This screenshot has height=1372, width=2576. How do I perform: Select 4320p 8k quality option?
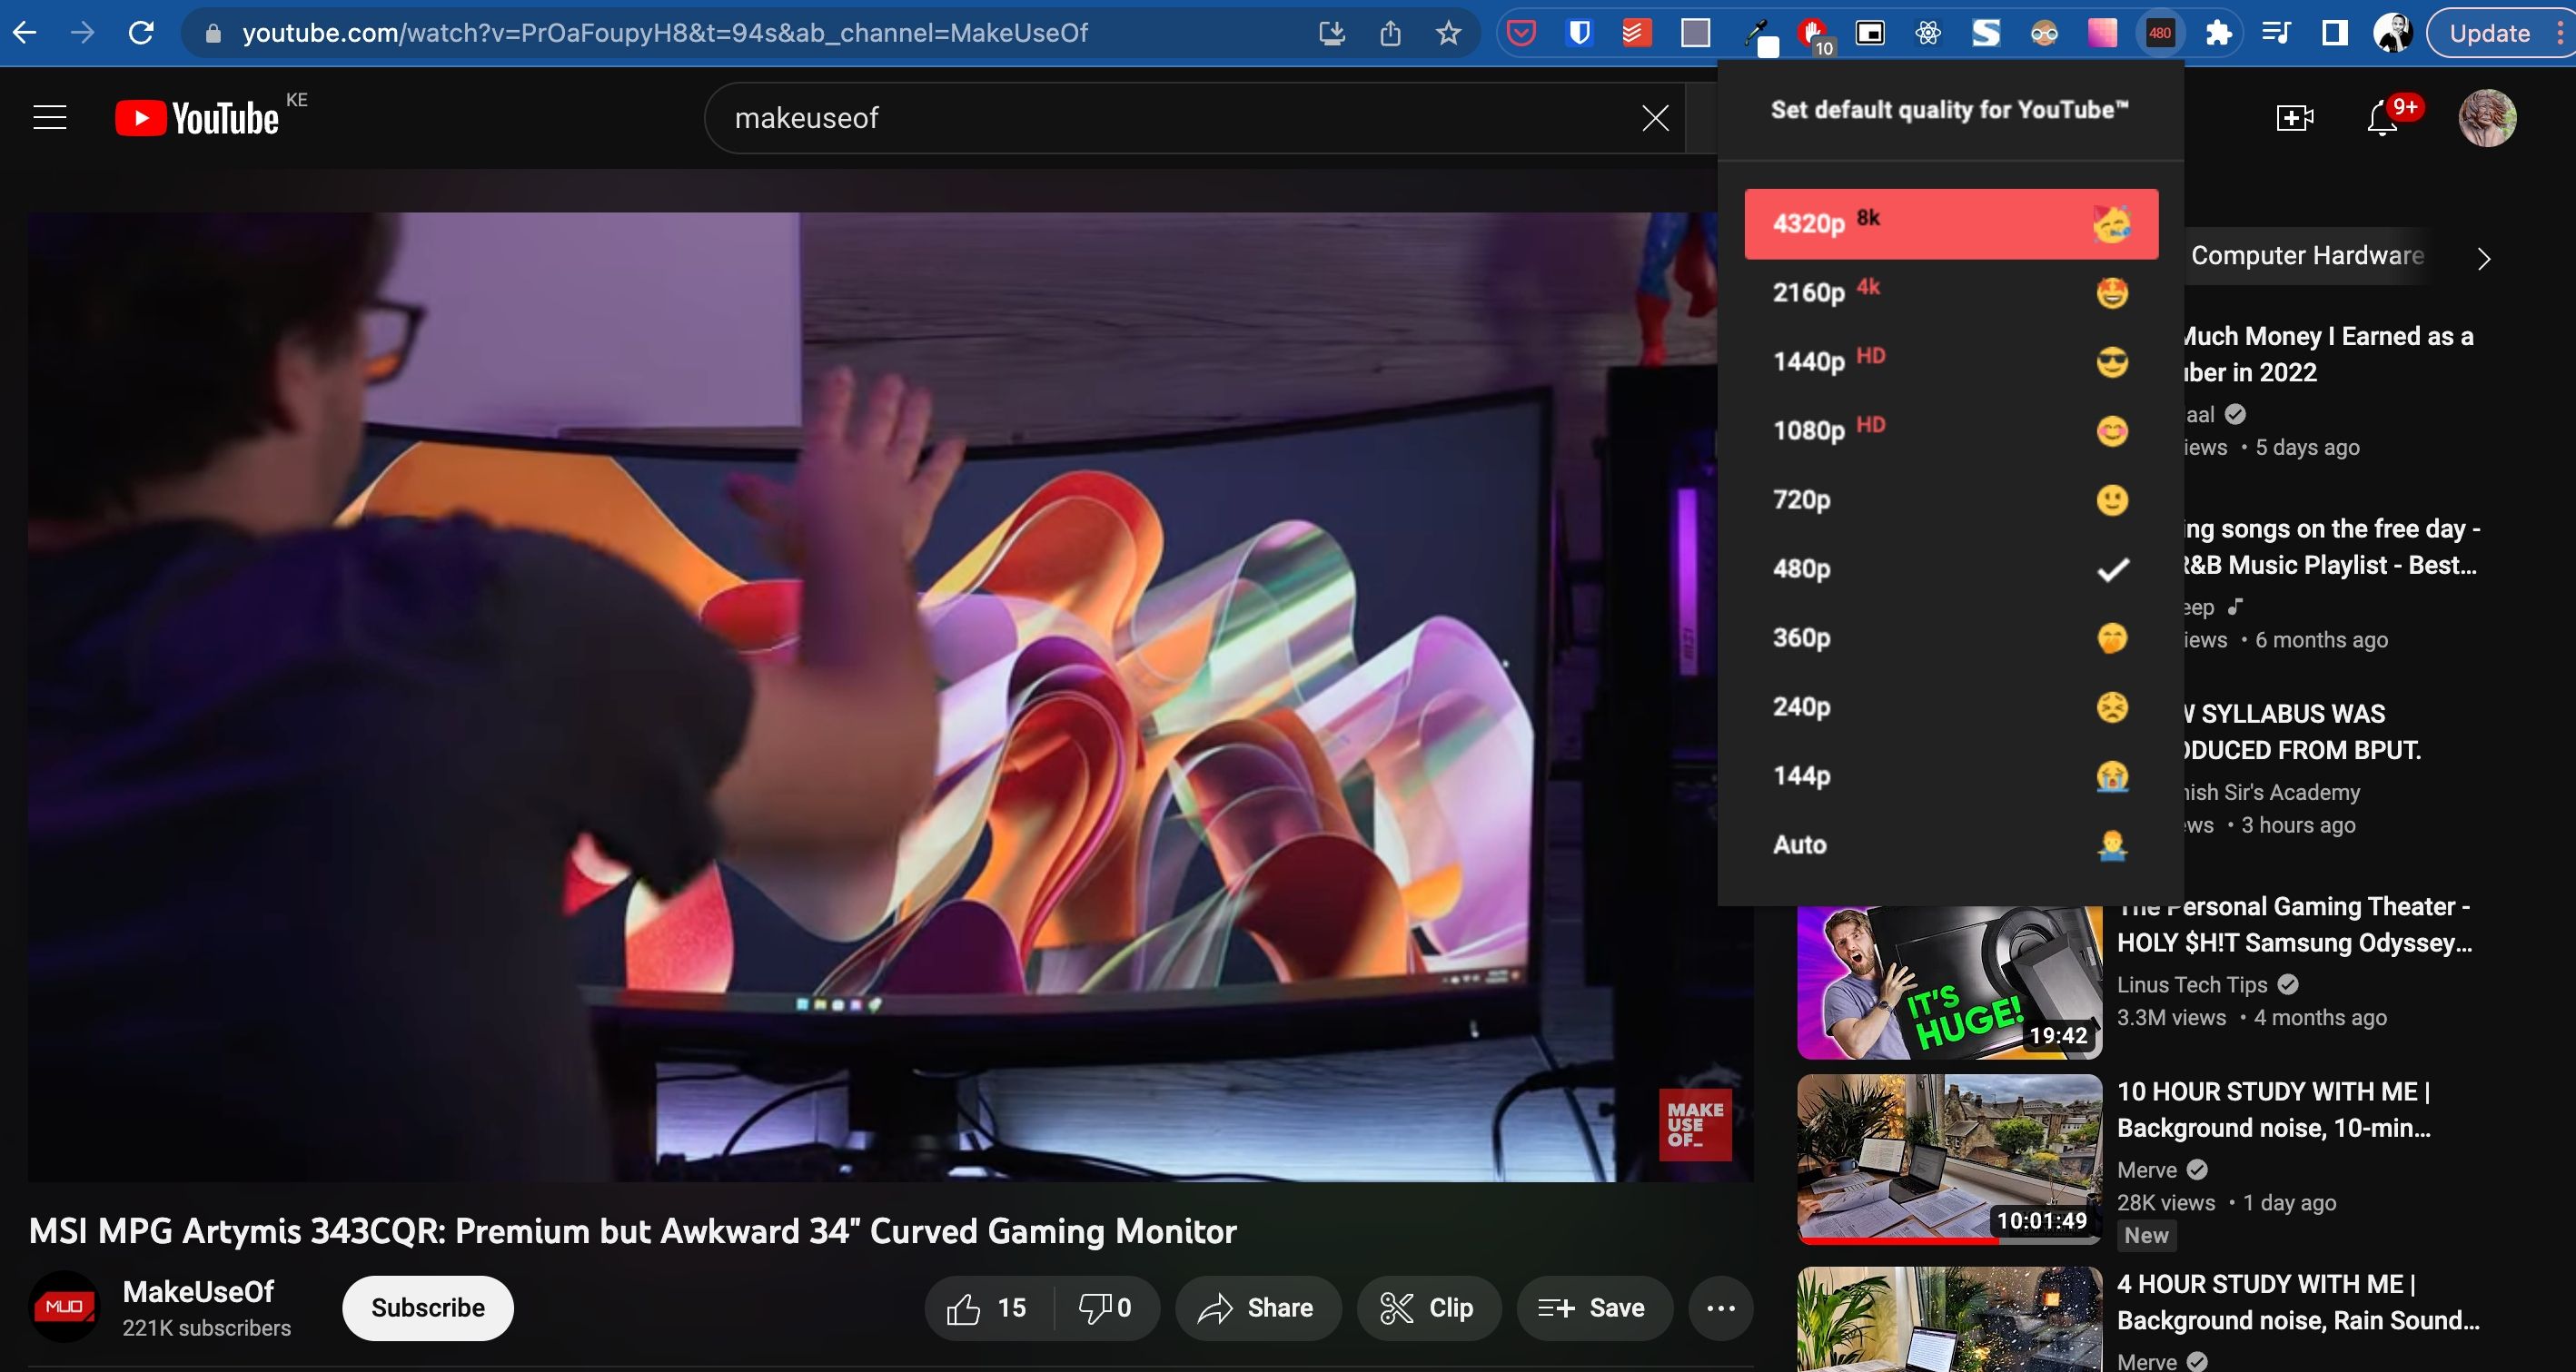[1950, 224]
